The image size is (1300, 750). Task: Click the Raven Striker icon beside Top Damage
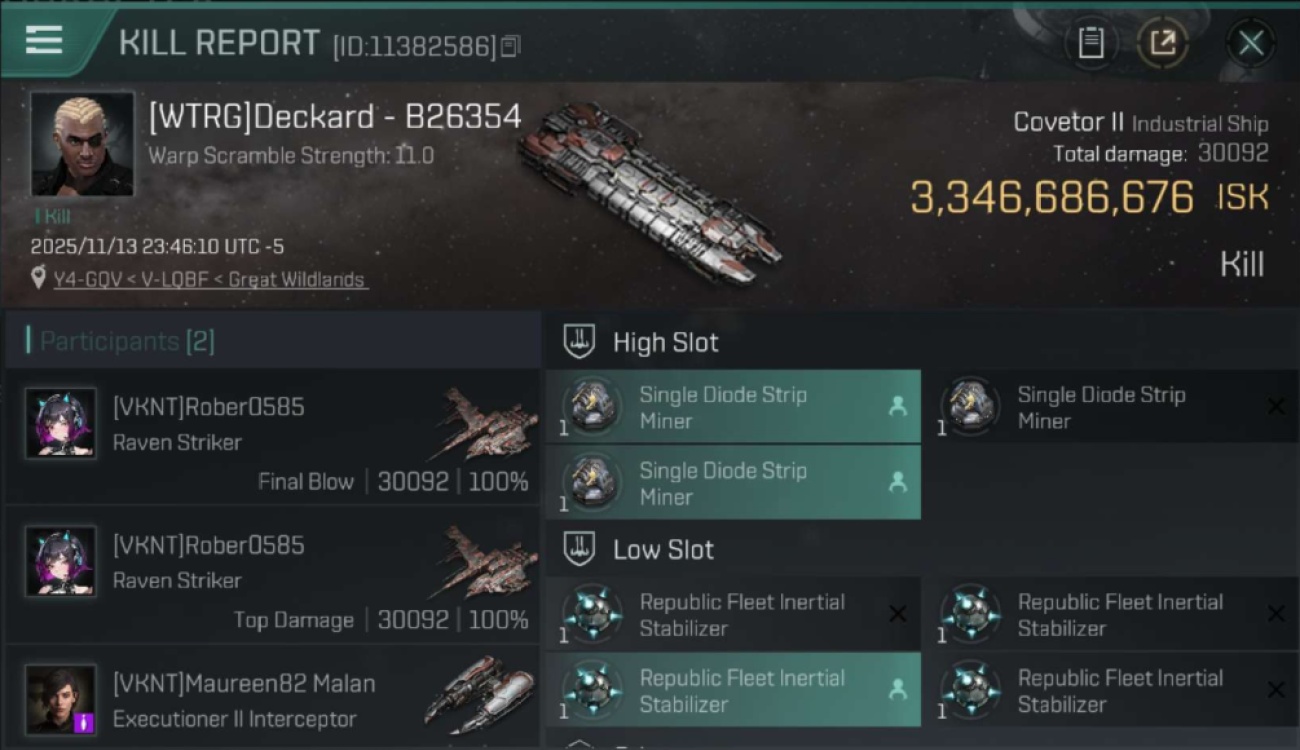(x=485, y=564)
